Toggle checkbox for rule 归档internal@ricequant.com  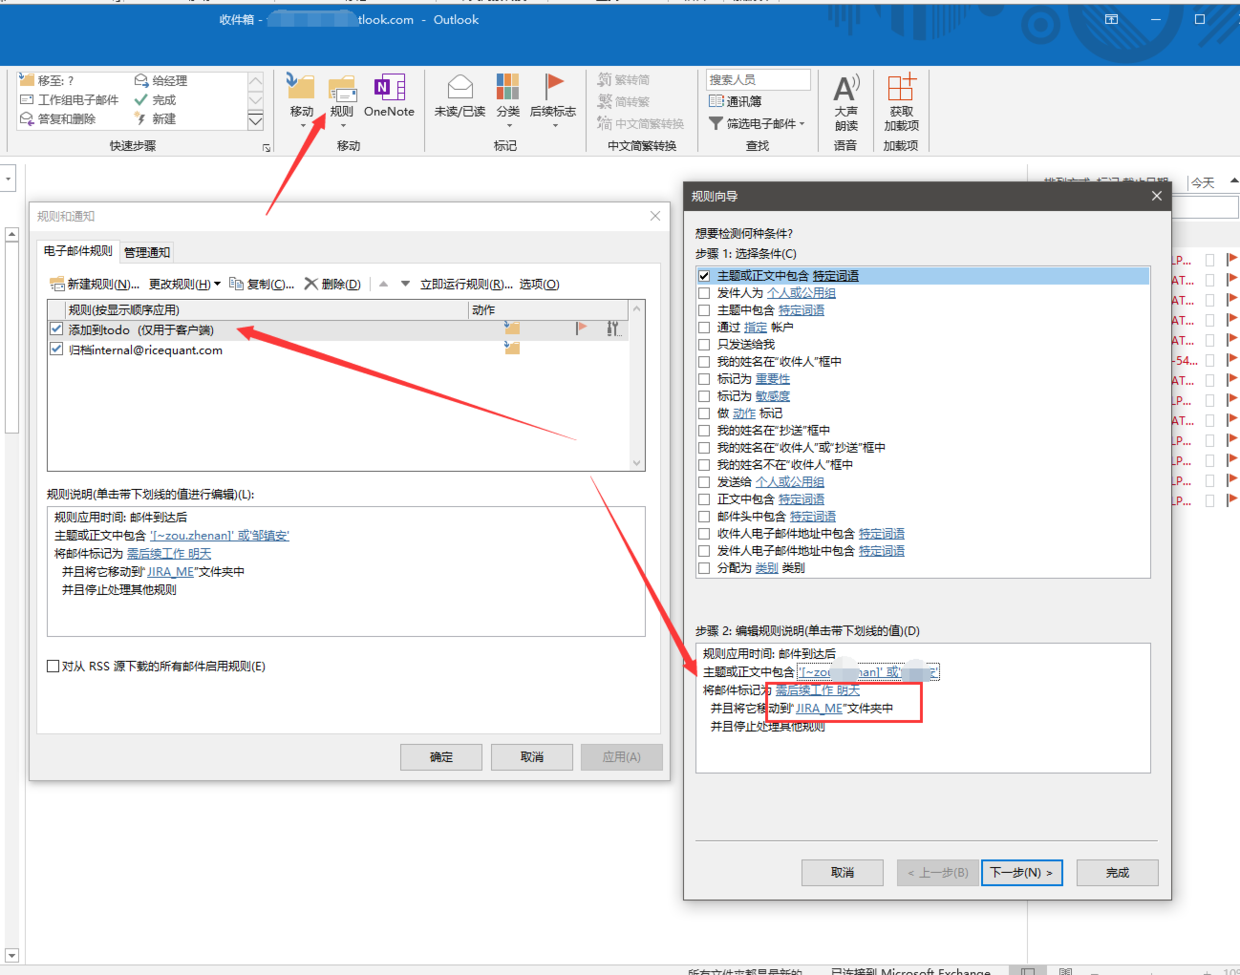pos(56,349)
